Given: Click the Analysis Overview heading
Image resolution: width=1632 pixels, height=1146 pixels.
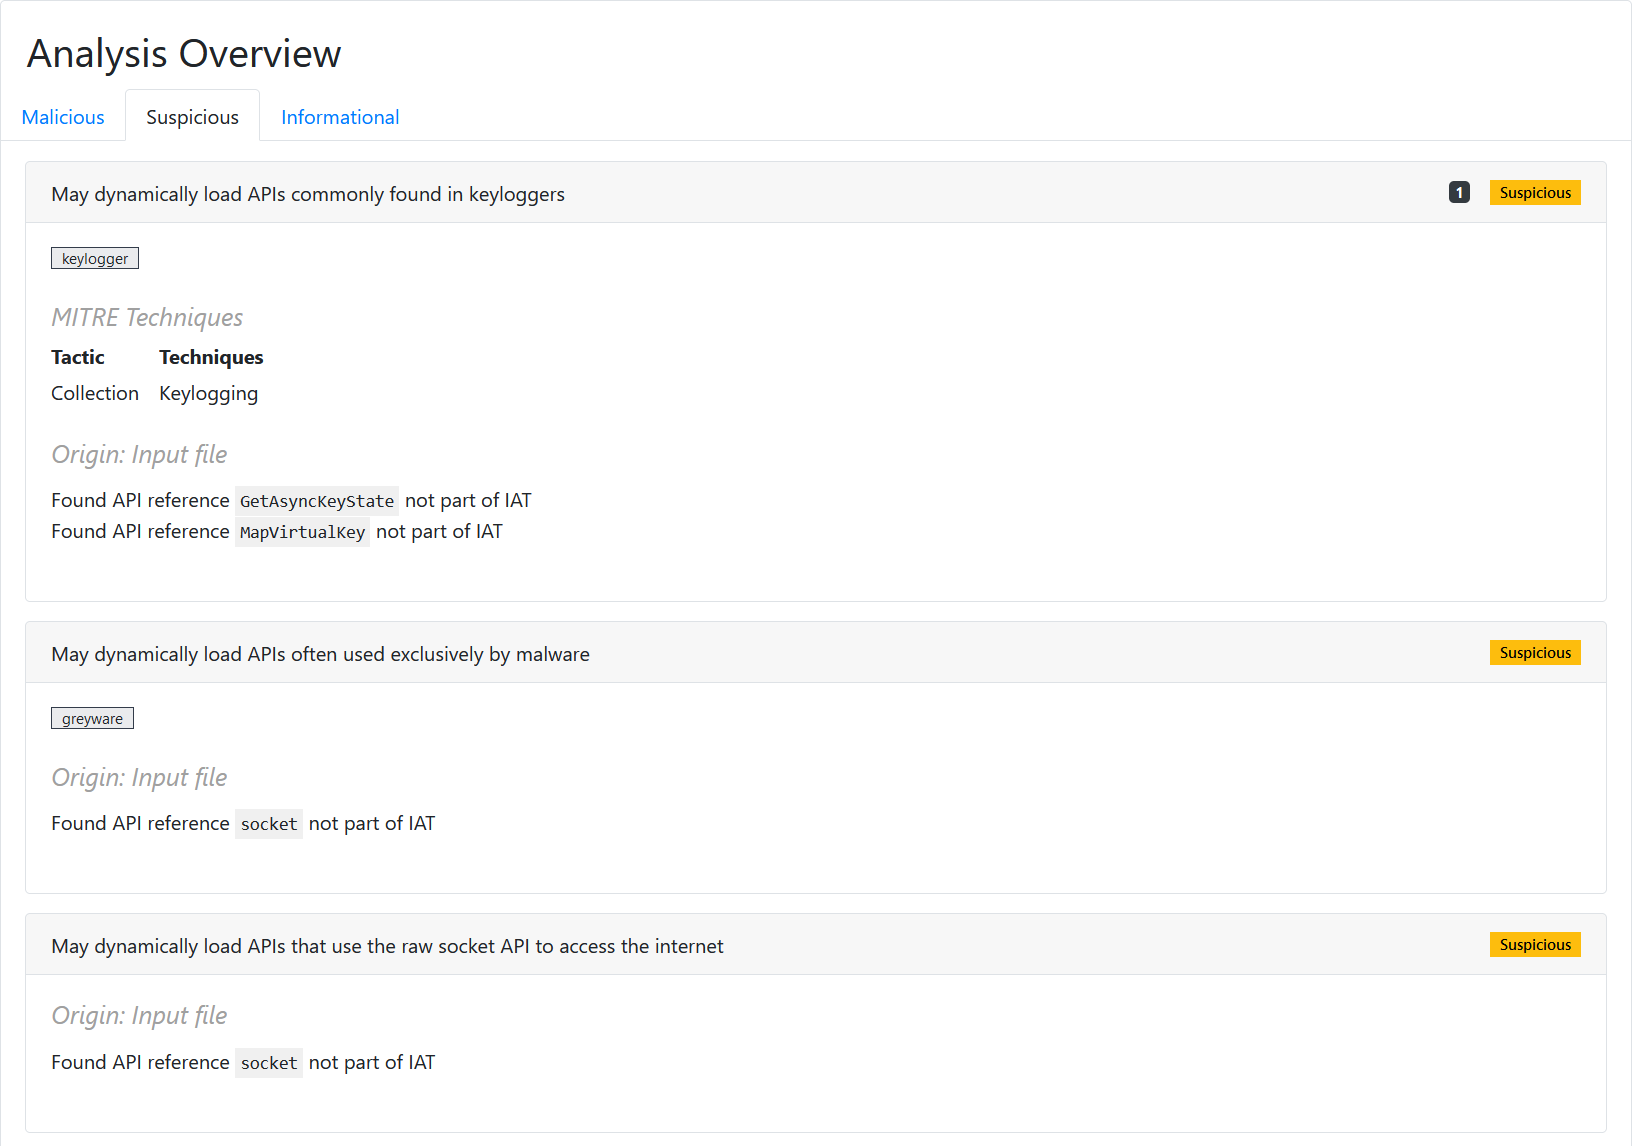Looking at the screenshot, I should tap(184, 53).
